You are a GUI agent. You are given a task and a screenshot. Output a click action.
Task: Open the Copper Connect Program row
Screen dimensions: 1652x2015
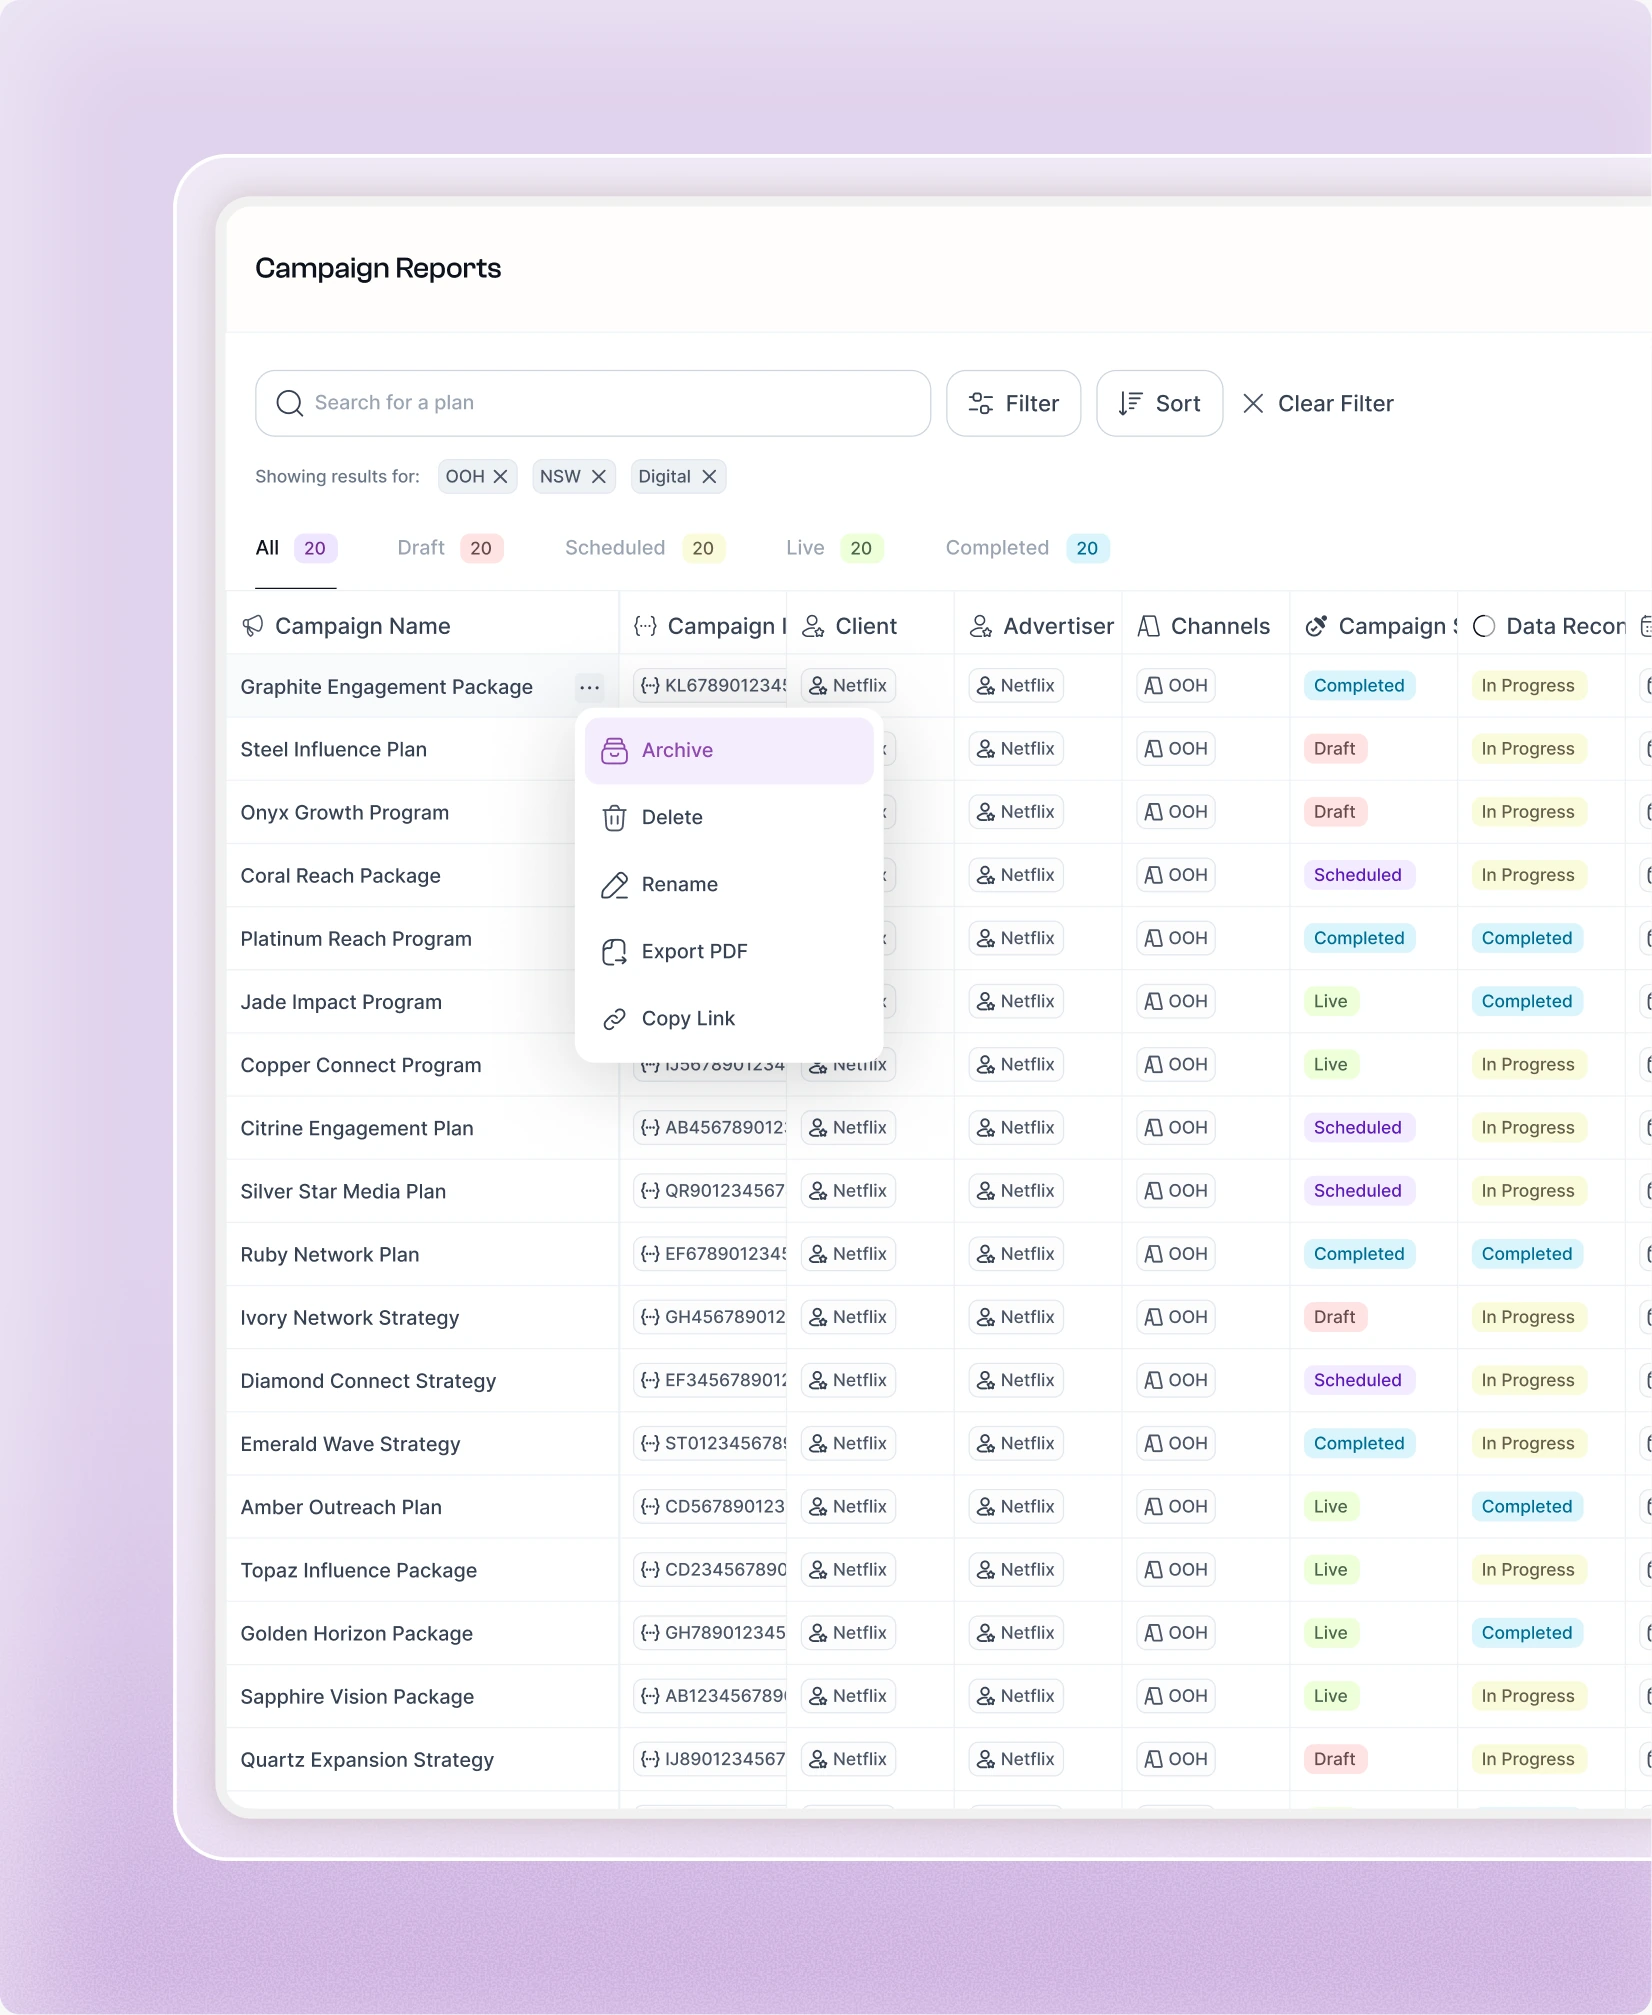tap(361, 1066)
